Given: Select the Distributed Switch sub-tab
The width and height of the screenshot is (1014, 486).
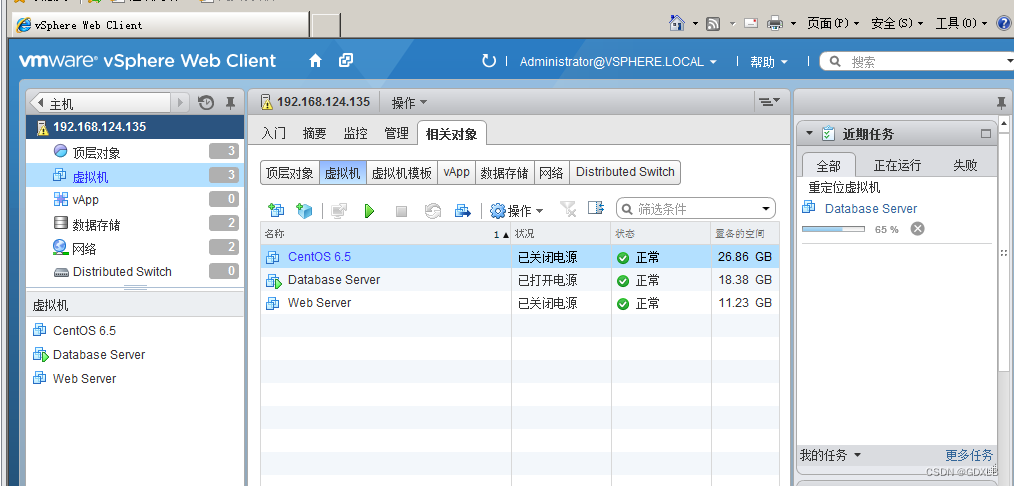Looking at the screenshot, I should (x=625, y=173).
